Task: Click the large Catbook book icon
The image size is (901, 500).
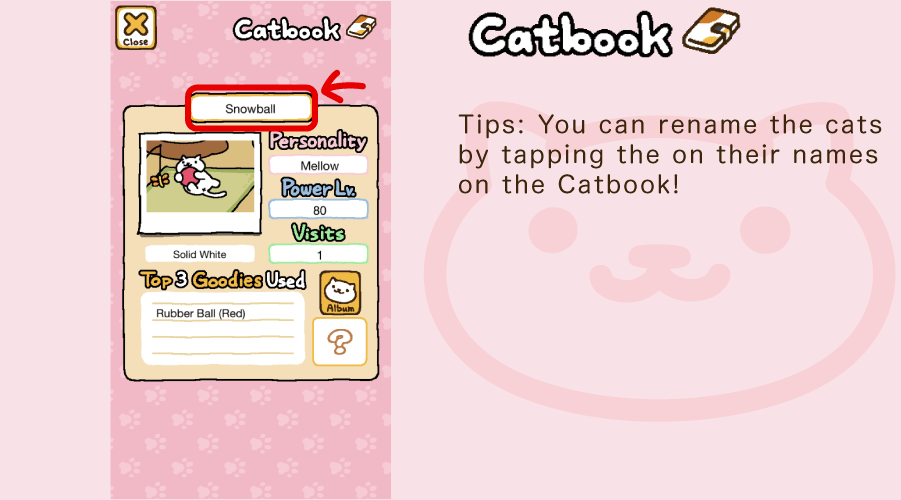Action: [711, 31]
